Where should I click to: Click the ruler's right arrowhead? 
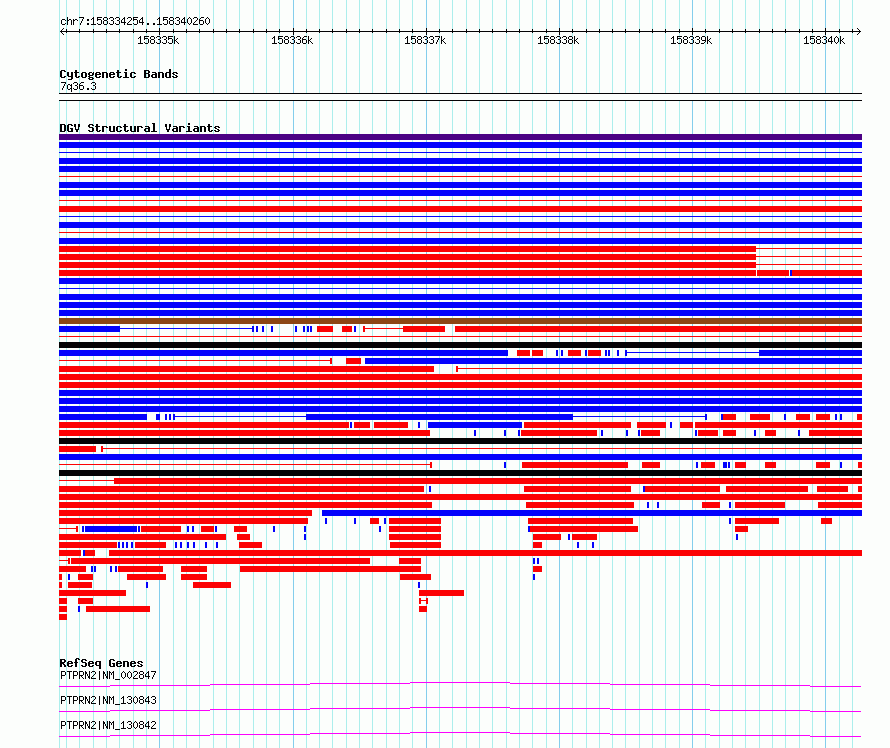(x=858, y=31)
